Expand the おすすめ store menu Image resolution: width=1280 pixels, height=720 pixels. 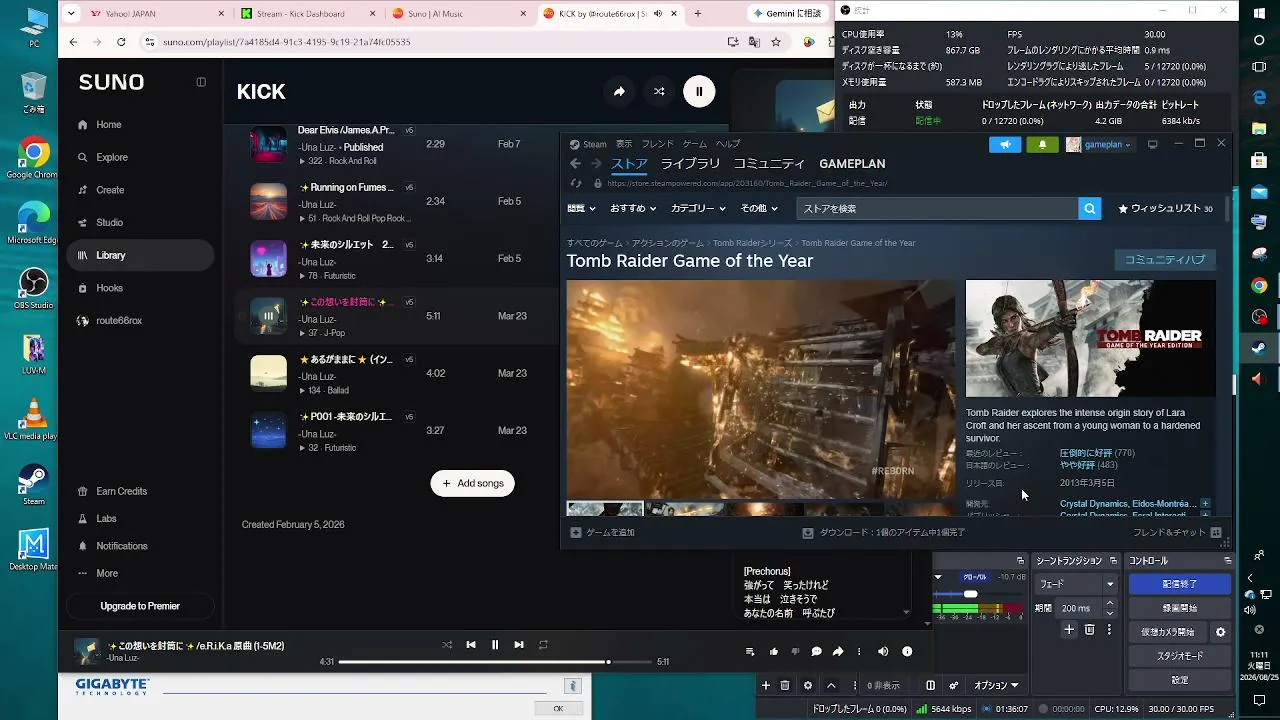pyautogui.click(x=633, y=208)
